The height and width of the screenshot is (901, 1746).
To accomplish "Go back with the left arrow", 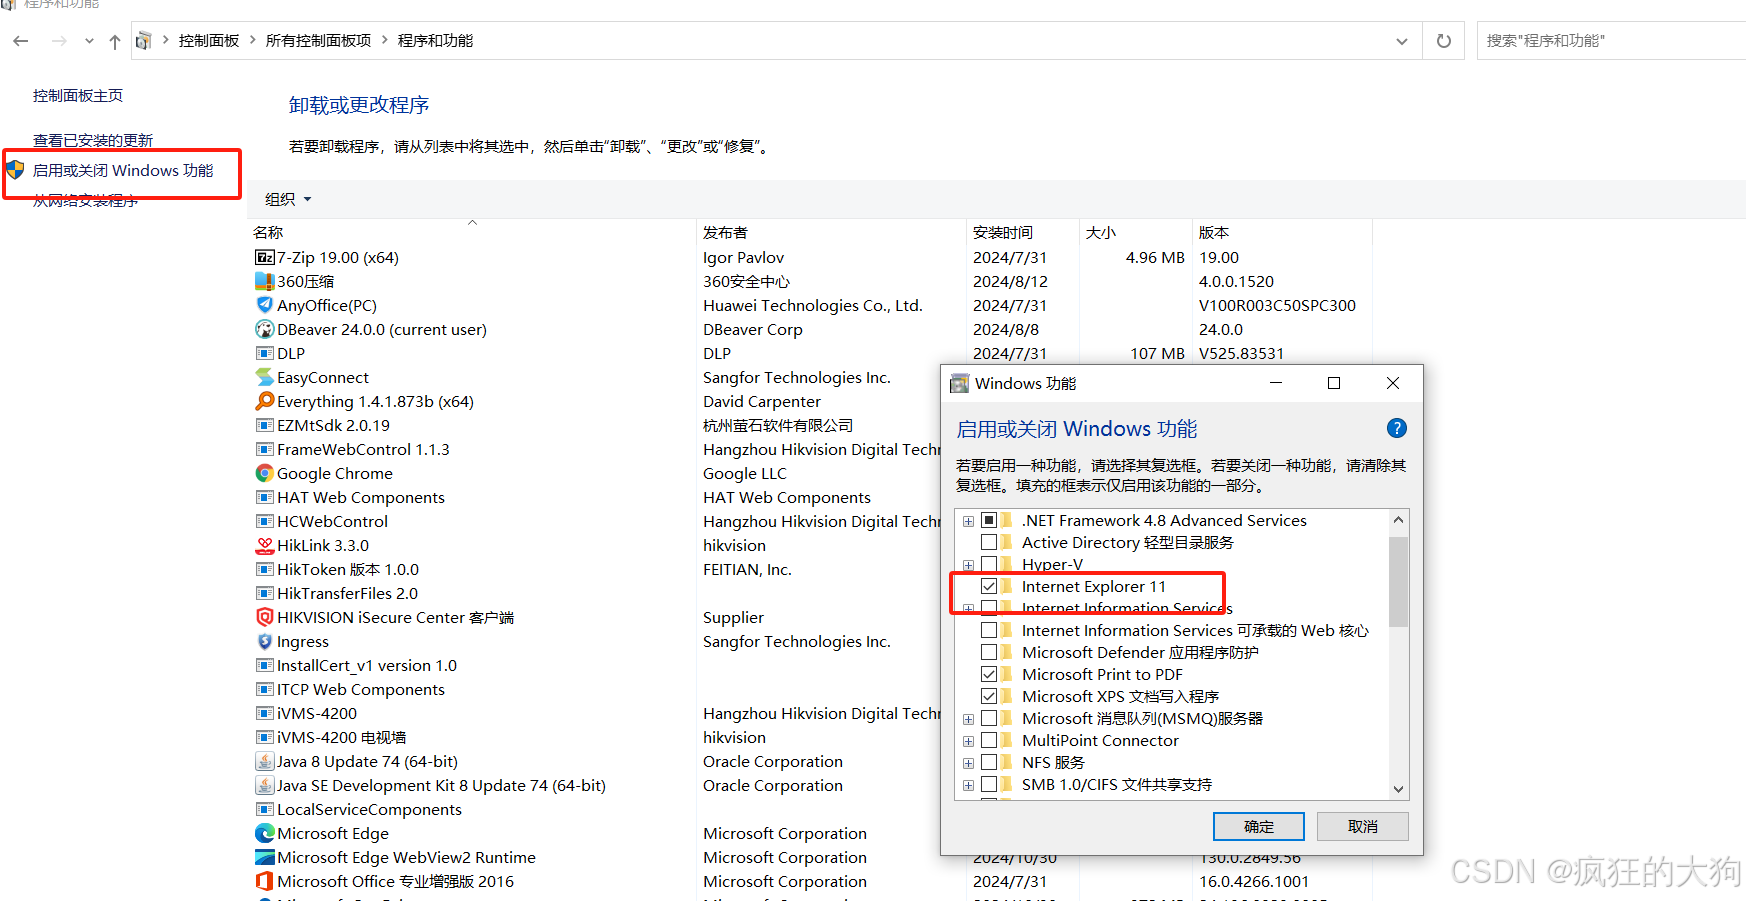I will click(x=21, y=41).
